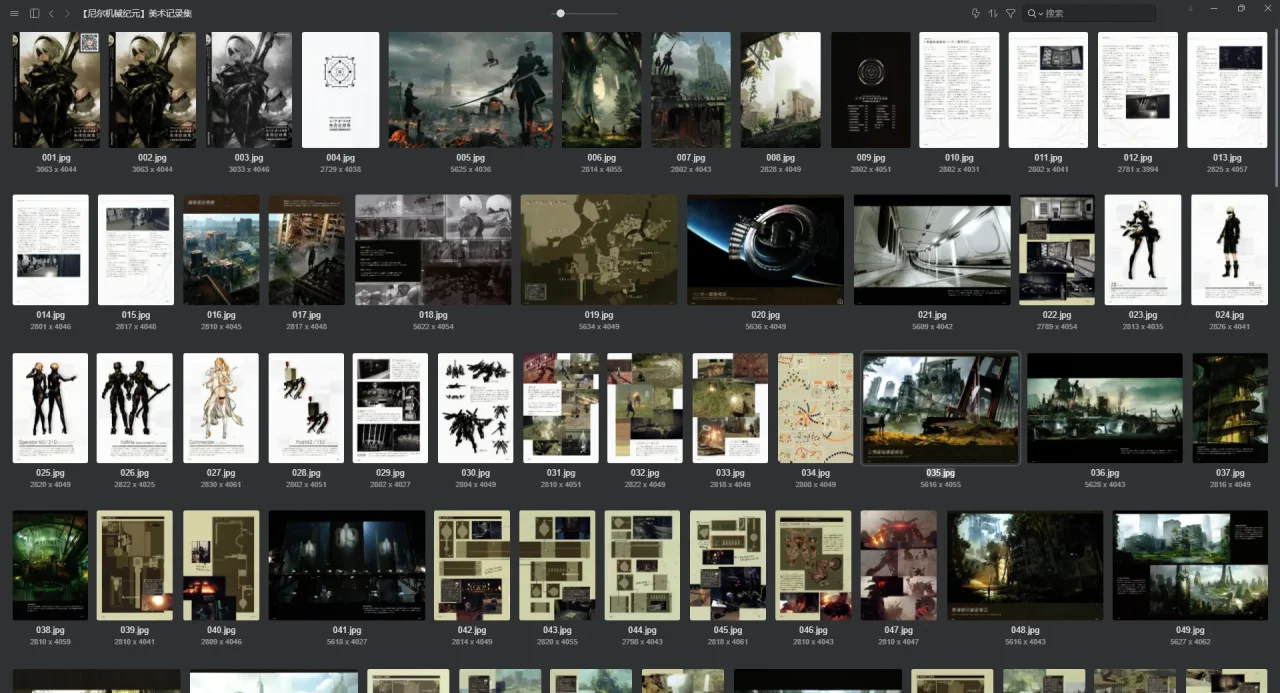This screenshot has width=1280, height=693.
Task: Click the 031.jpg file name
Action: (561, 473)
